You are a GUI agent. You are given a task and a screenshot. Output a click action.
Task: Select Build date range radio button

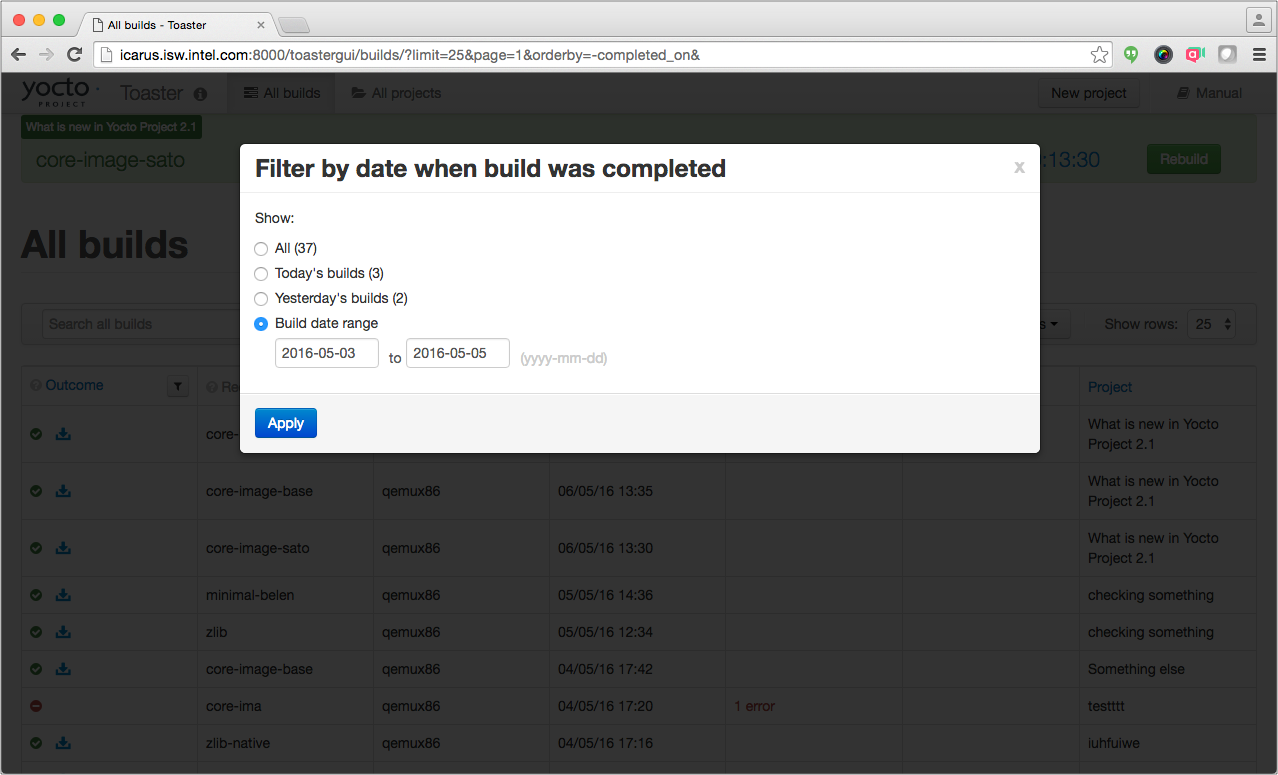point(261,324)
